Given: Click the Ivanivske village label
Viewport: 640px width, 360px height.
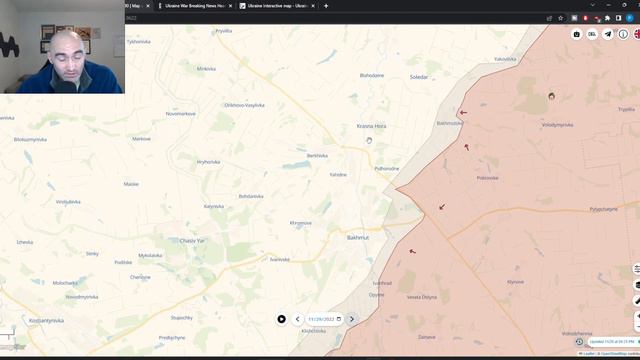Looking at the screenshot, I should coord(280,259).
